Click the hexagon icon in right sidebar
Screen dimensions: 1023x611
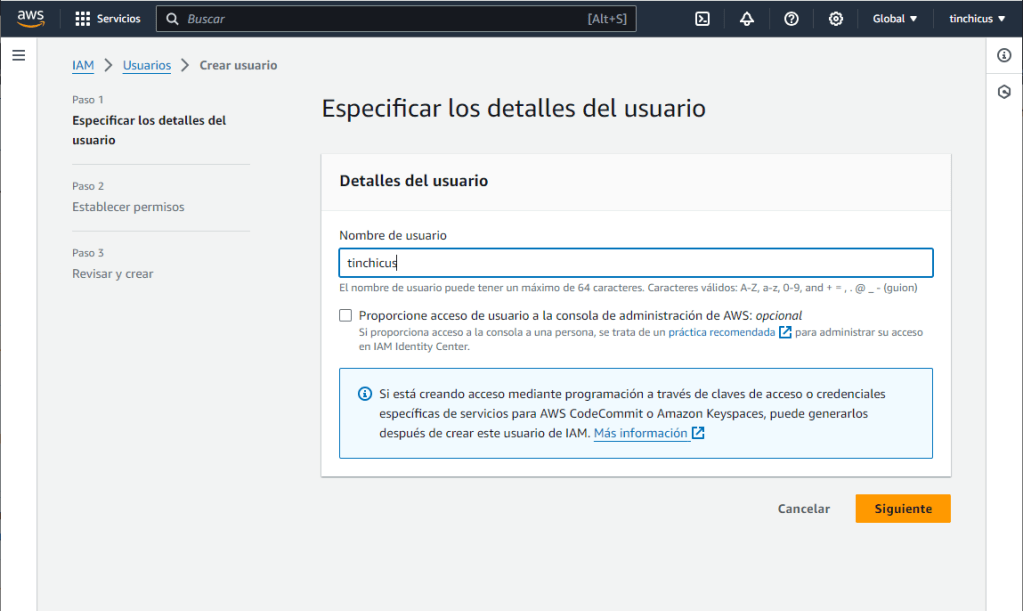1004,91
